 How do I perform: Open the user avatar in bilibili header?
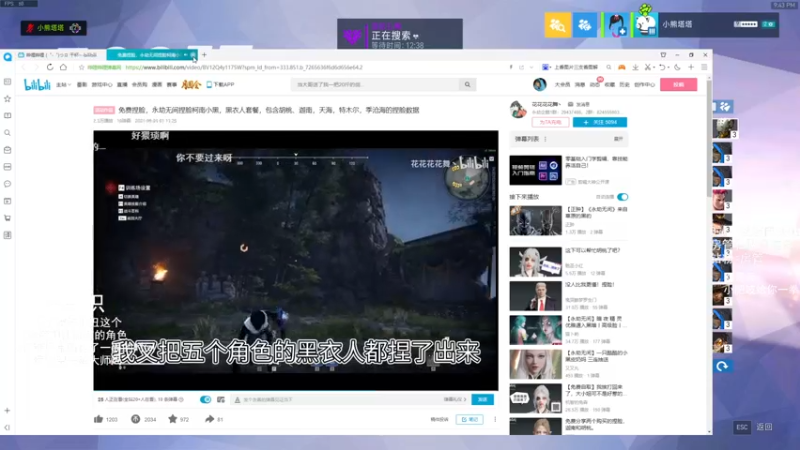pyautogui.click(x=539, y=84)
